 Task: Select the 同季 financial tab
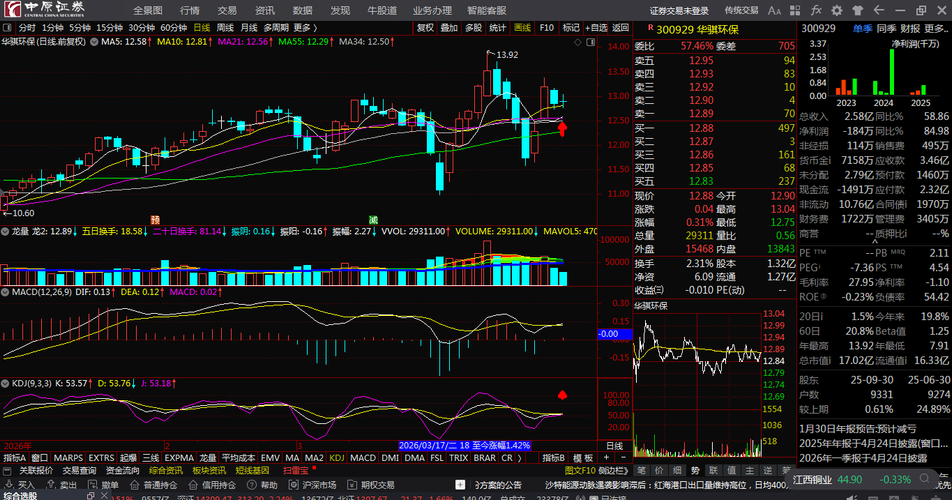pos(886,29)
